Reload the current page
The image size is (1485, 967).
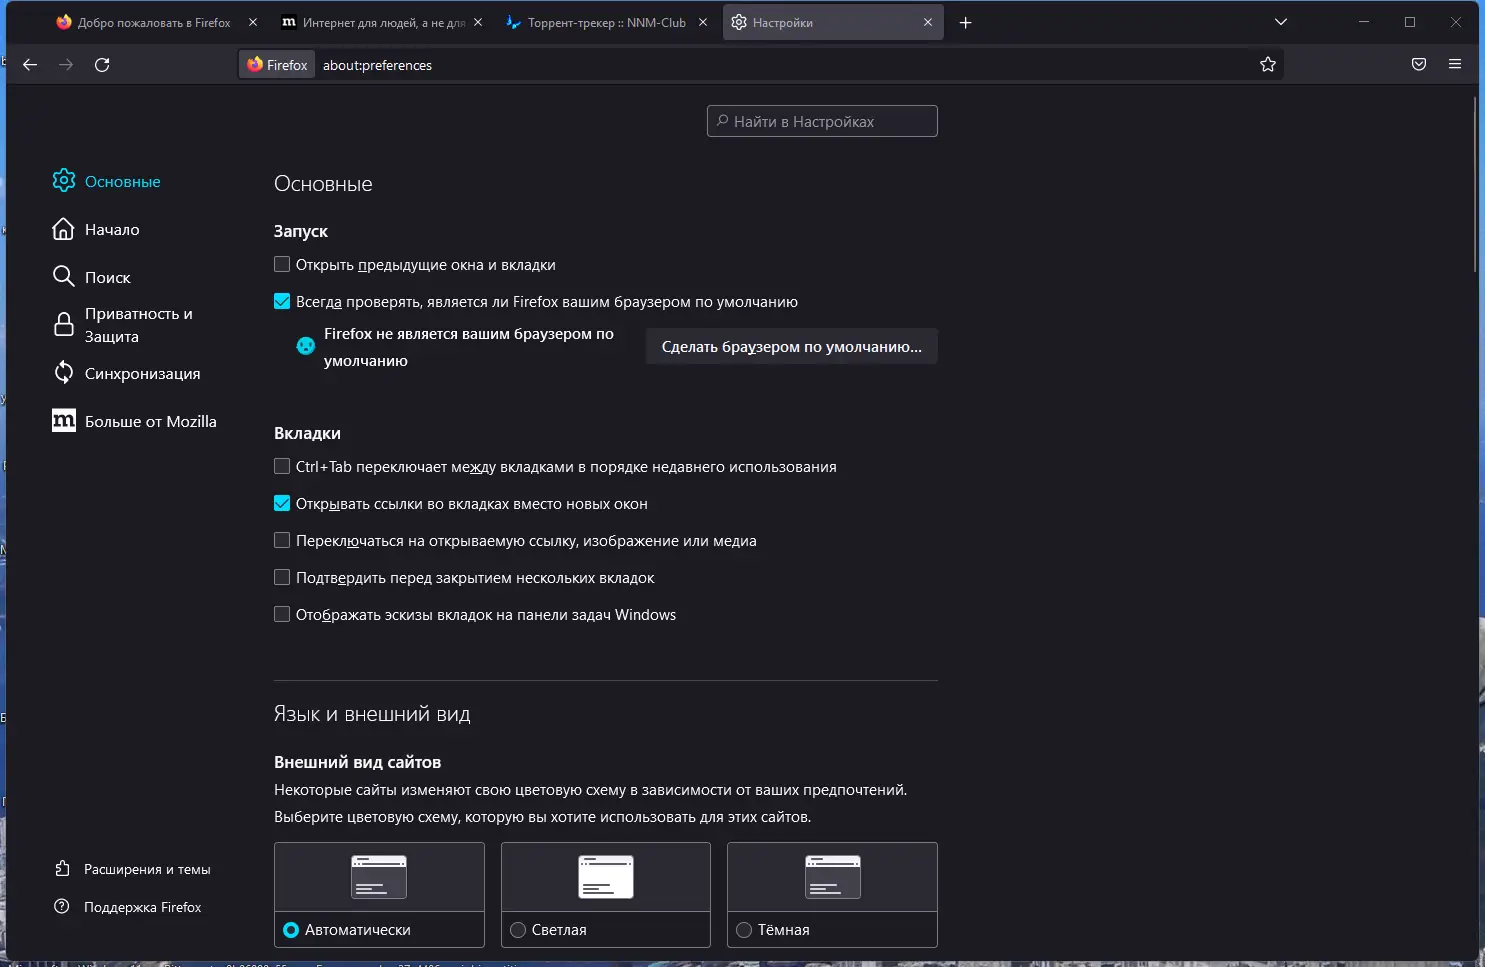[x=102, y=65]
